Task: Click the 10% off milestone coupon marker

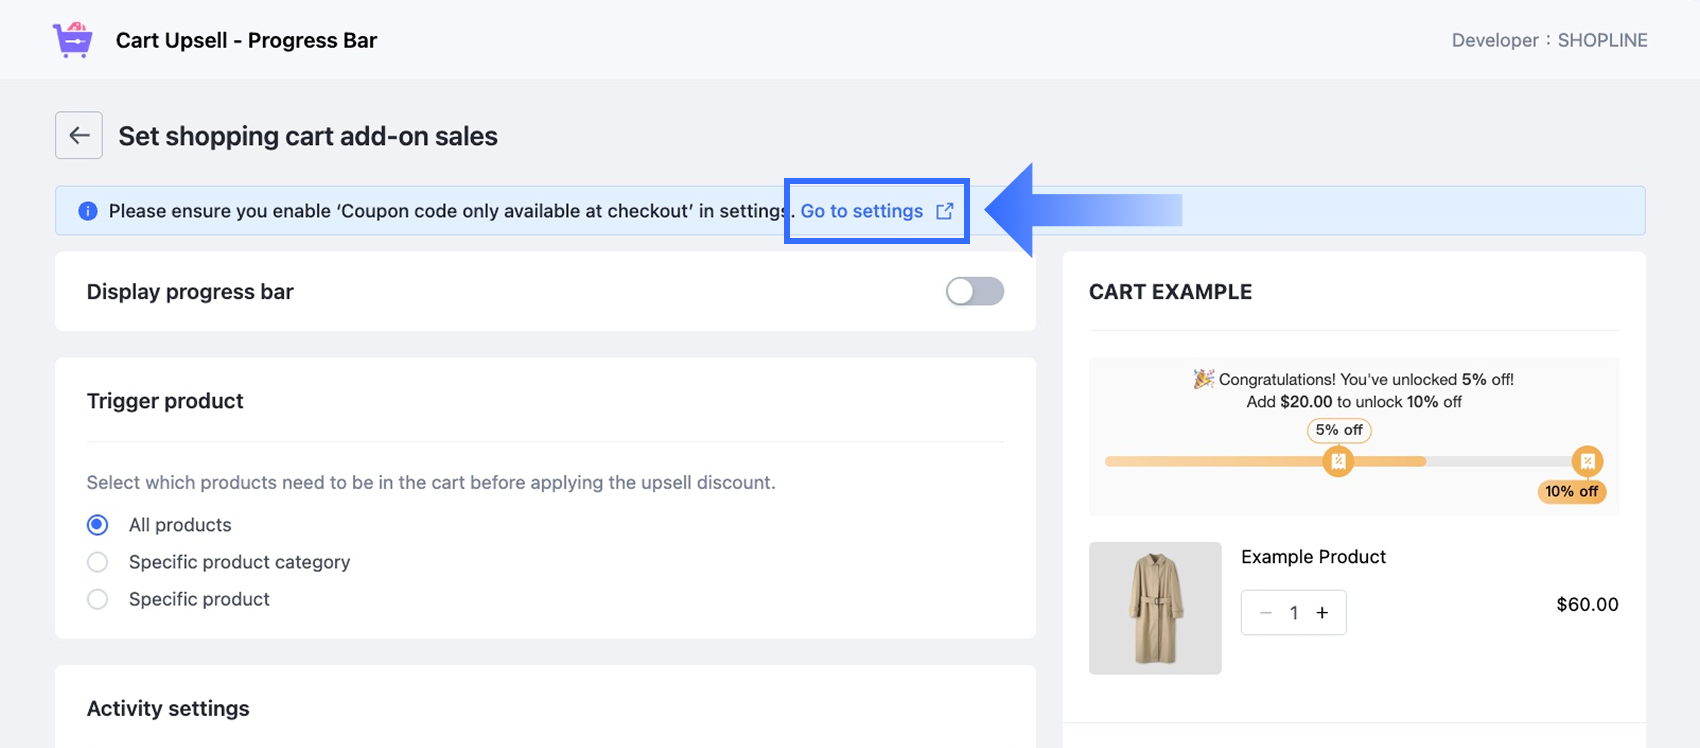Action: (1587, 461)
